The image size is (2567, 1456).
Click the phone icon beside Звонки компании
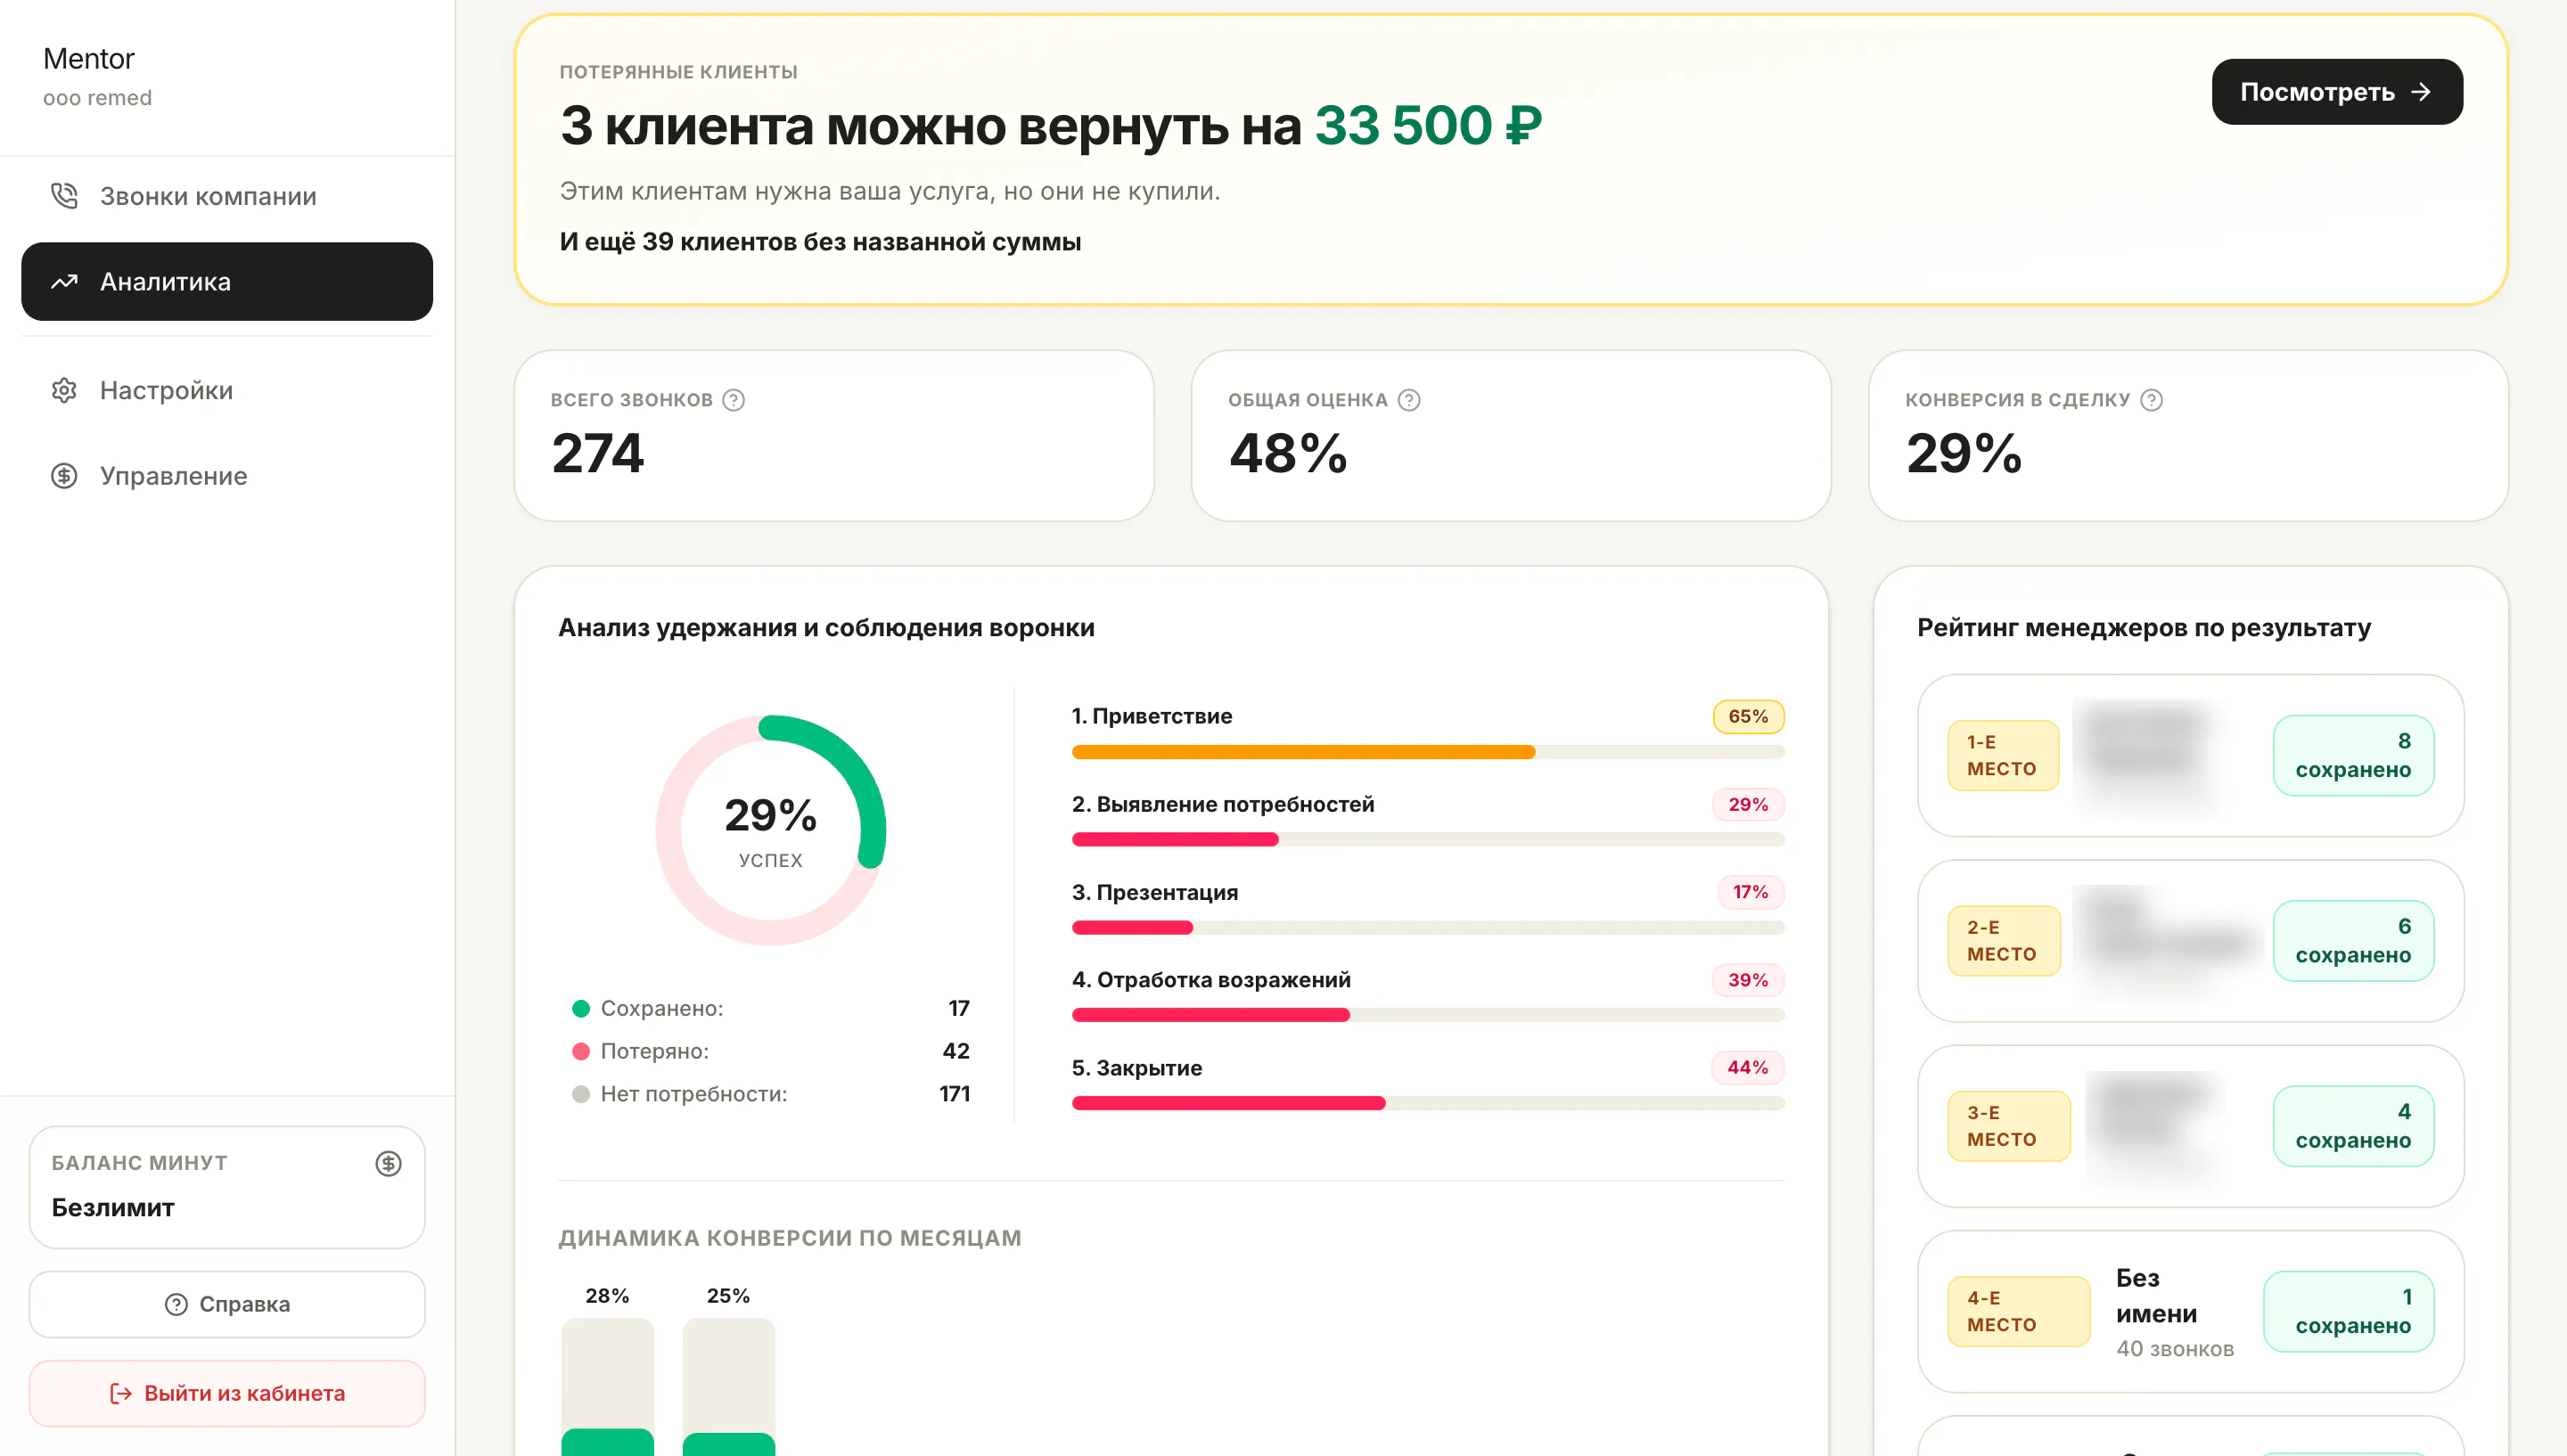click(64, 196)
